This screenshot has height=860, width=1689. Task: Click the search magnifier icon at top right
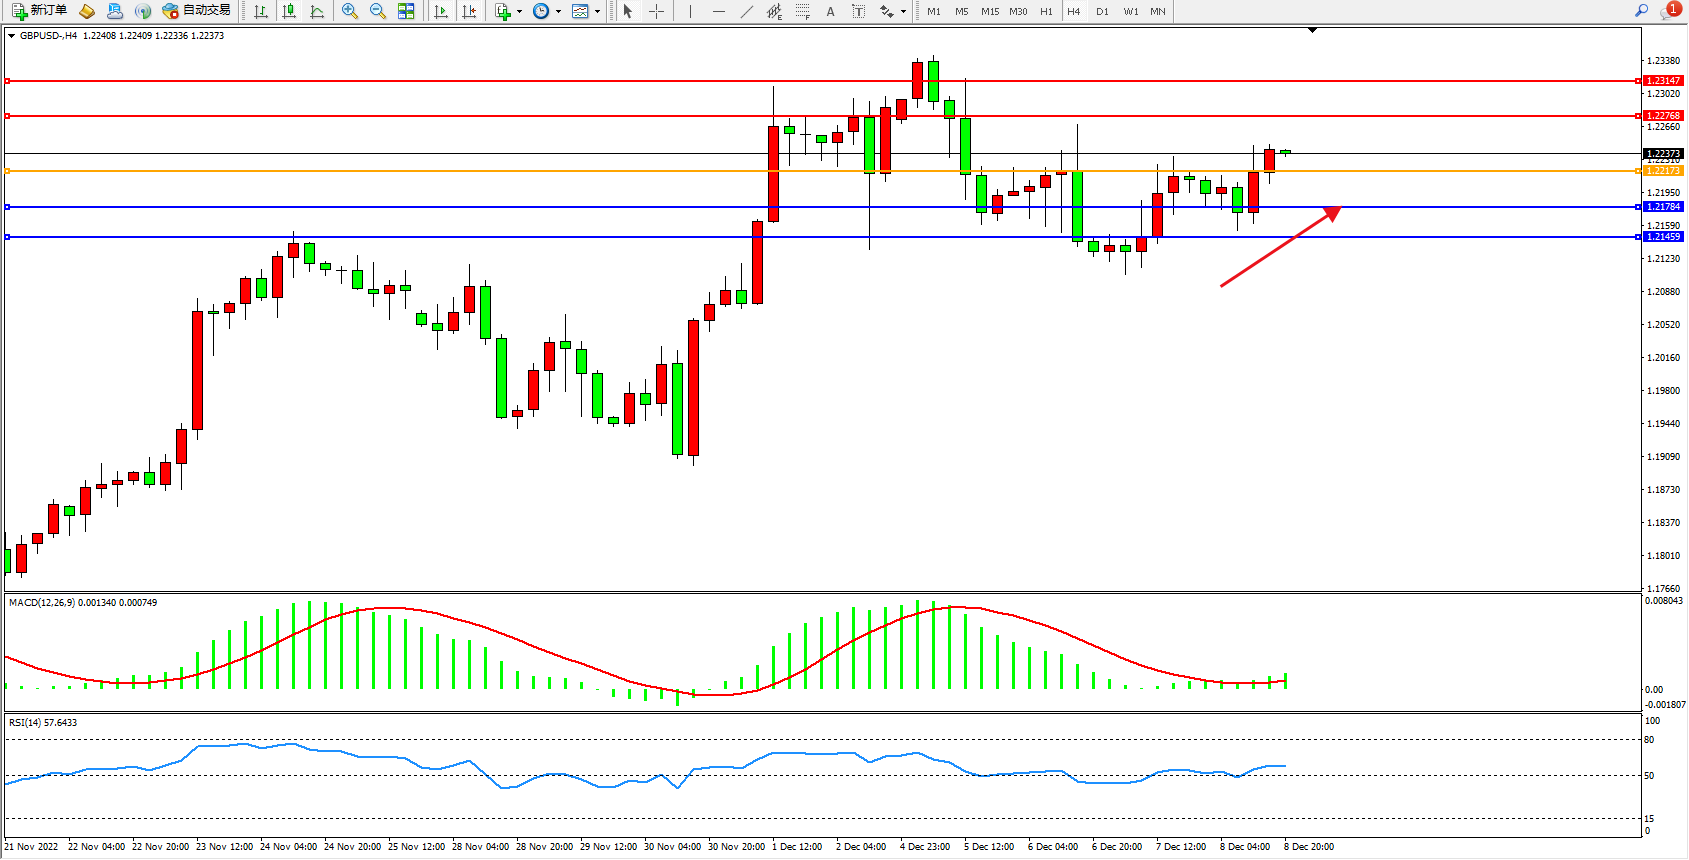point(1641,11)
